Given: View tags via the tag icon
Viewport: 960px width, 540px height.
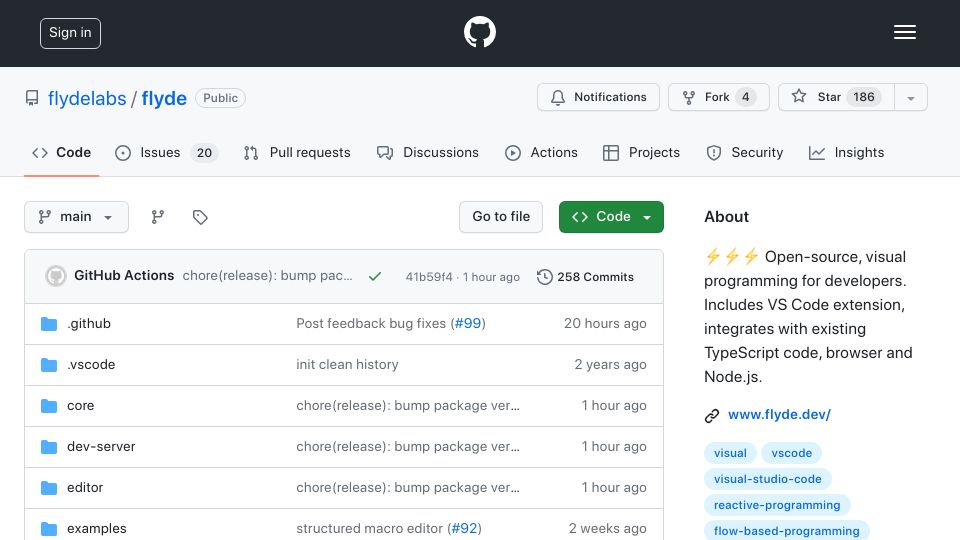Looking at the screenshot, I should click(200, 217).
